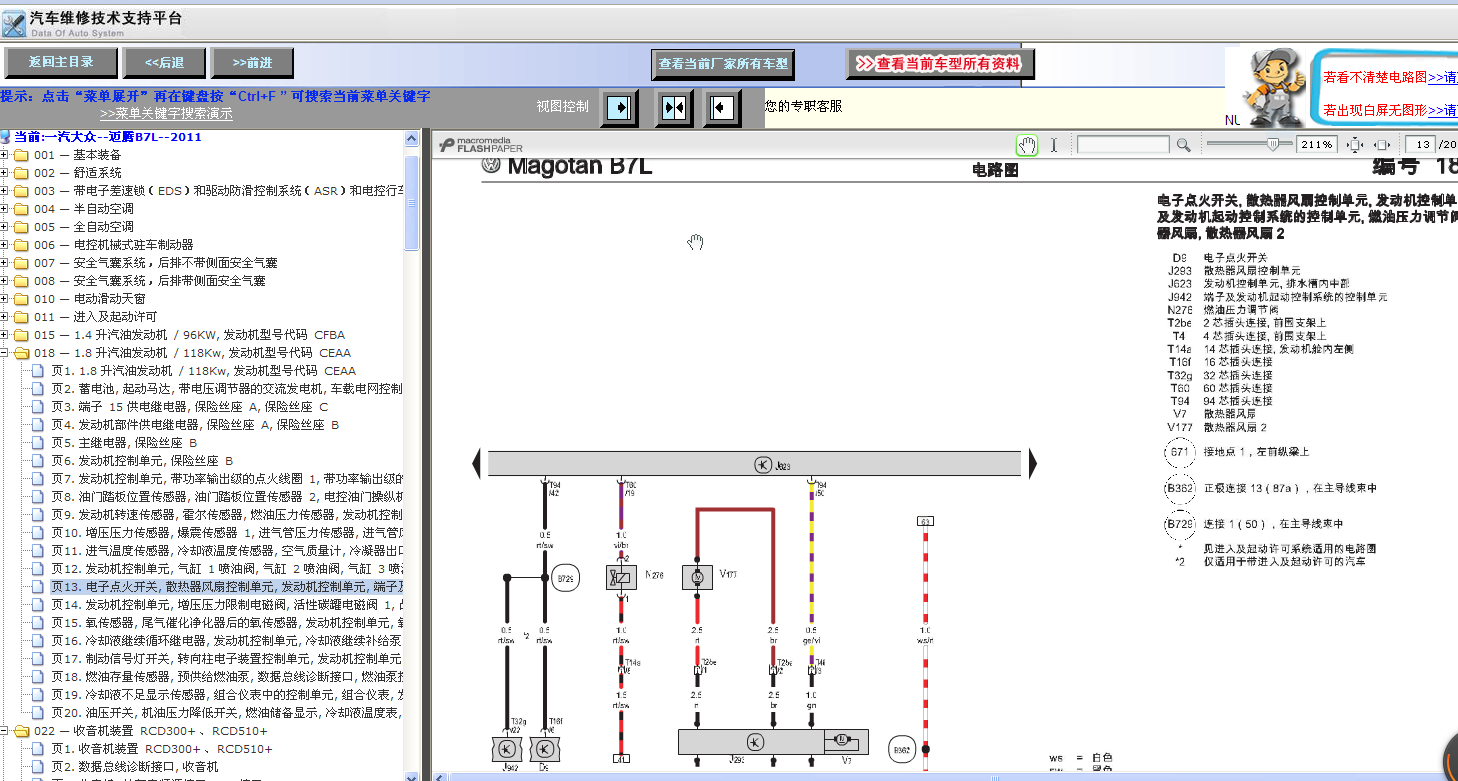Expand the 001 基本装备 tree node
This screenshot has height=781, width=1458.
point(5,155)
